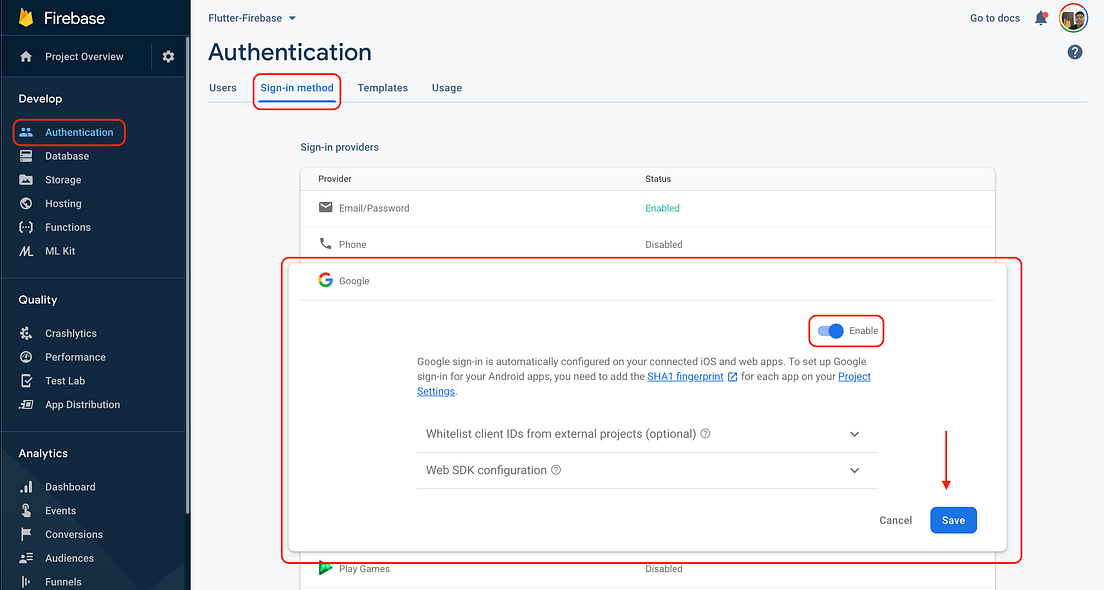Save the Google sign-in settings
The width and height of the screenshot is (1104, 590).
point(952,520)
